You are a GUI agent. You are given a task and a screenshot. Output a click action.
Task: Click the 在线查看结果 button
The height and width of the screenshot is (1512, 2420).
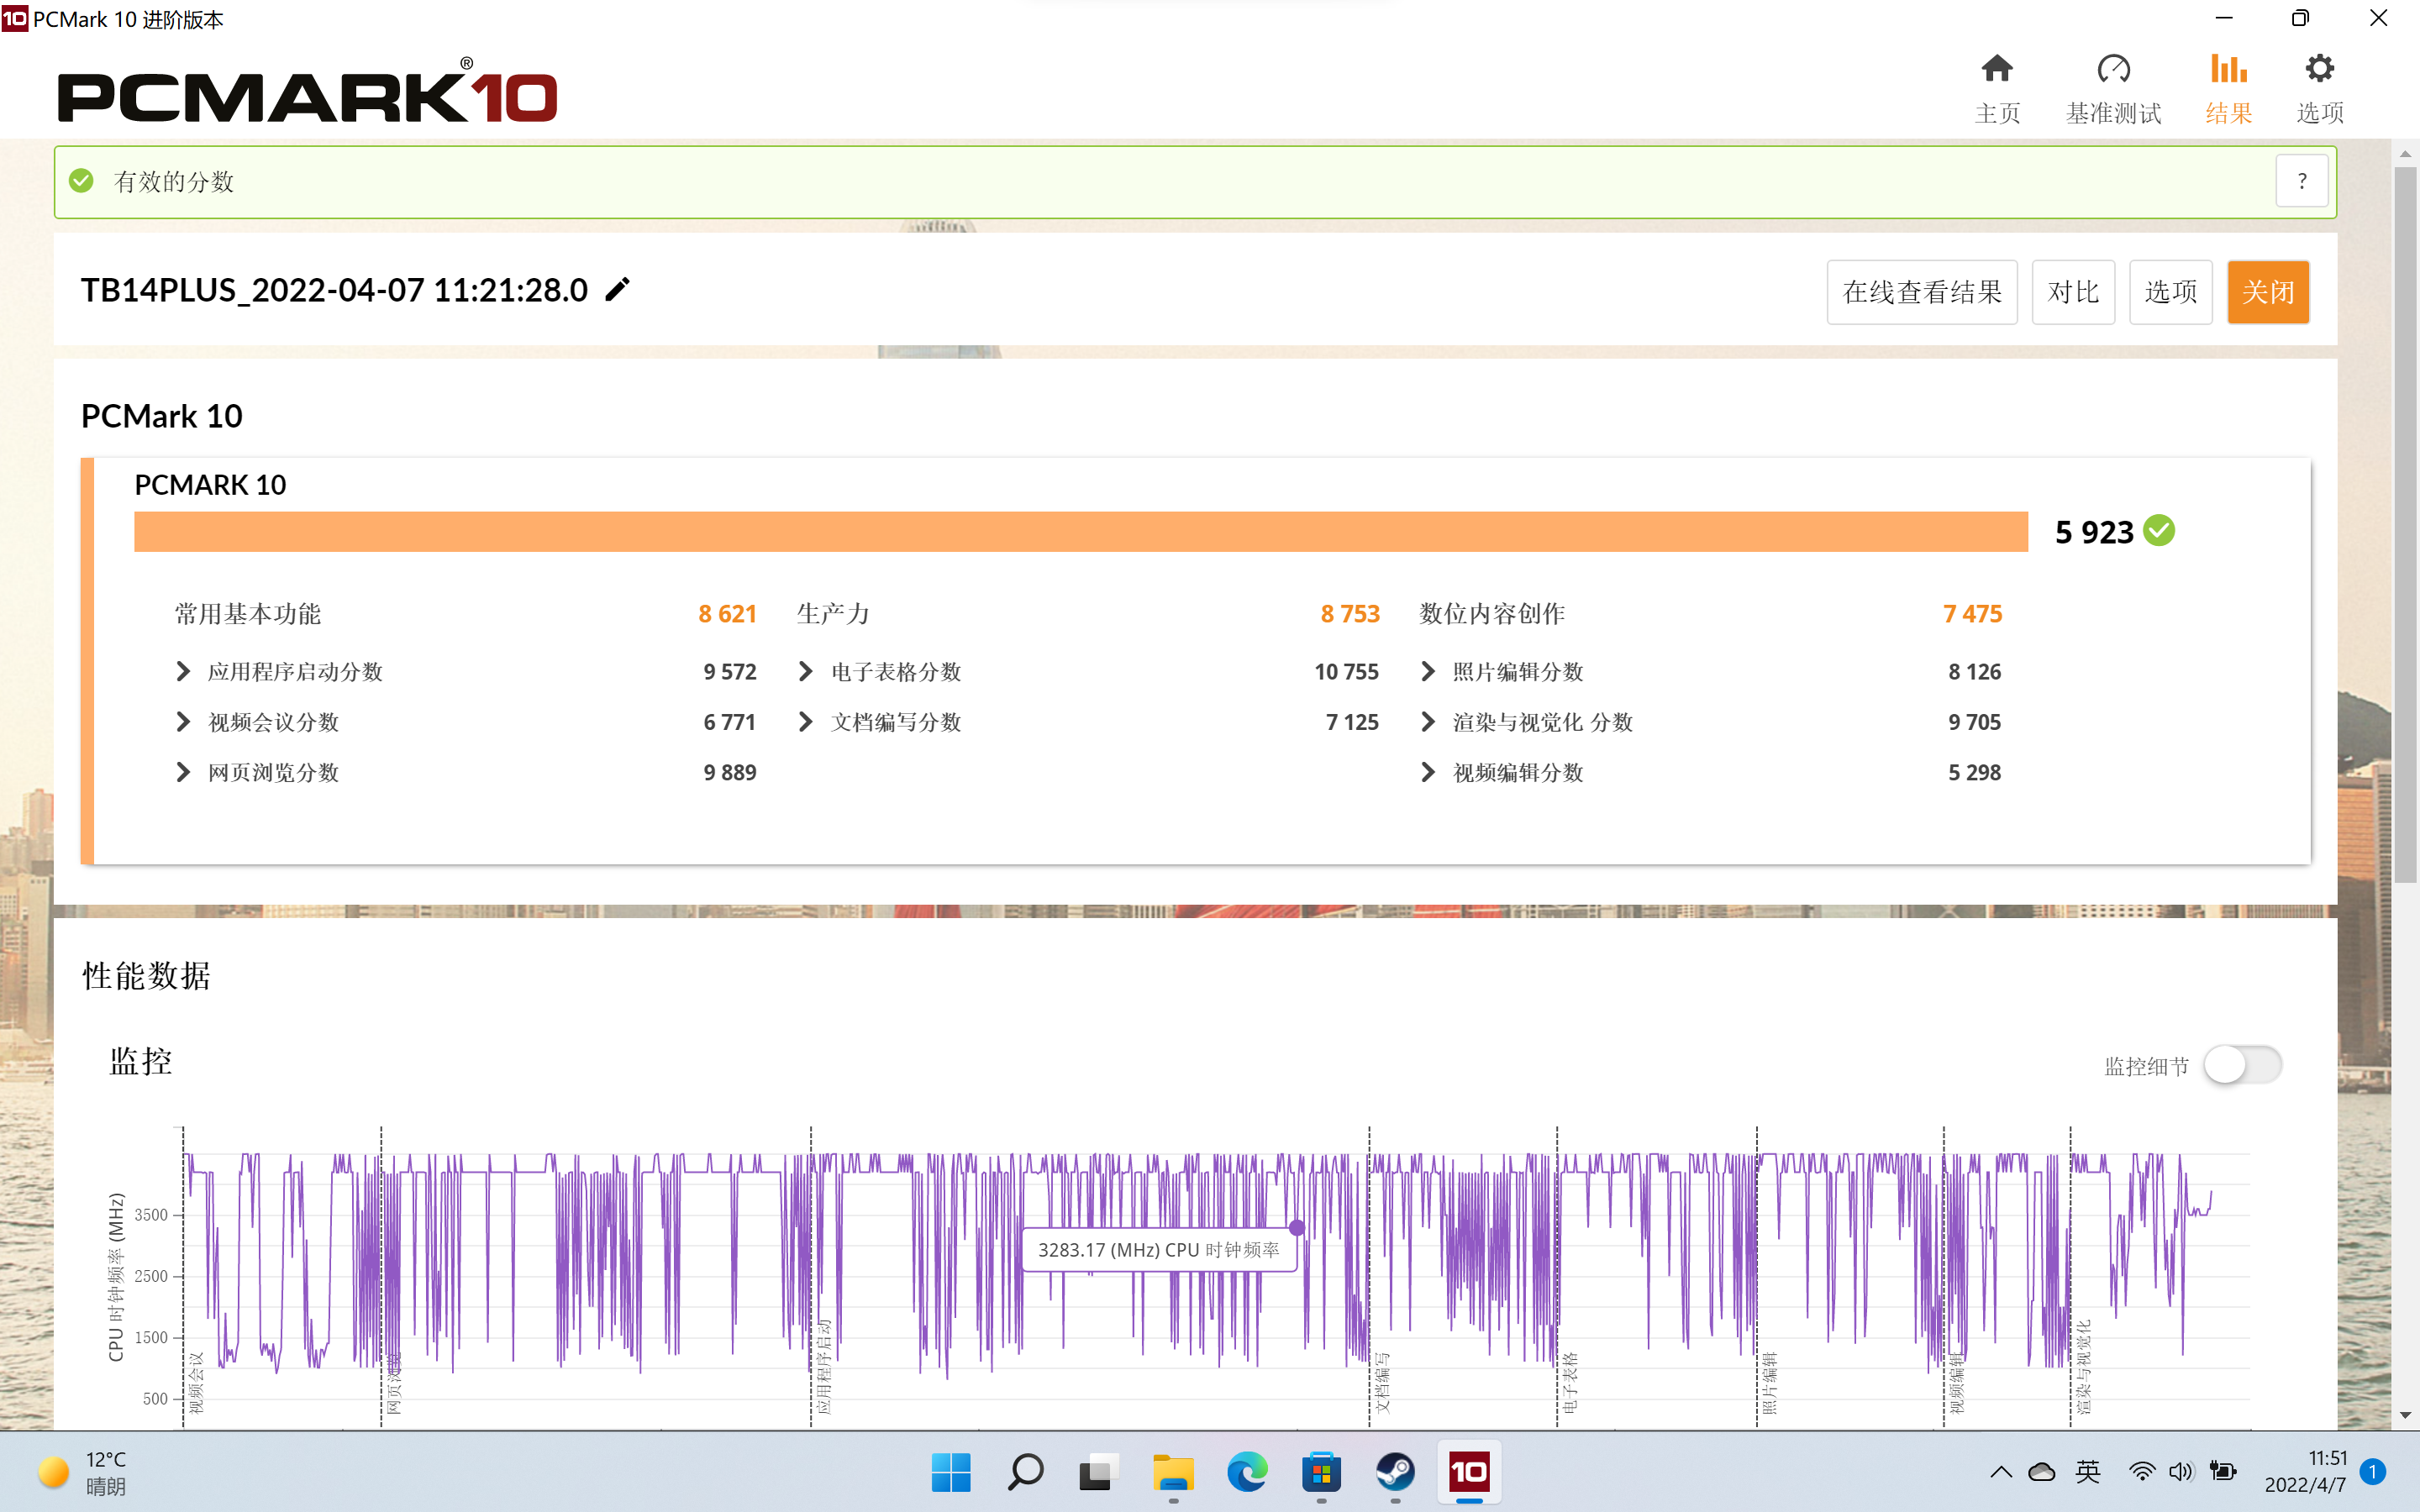pos(1921,292)
